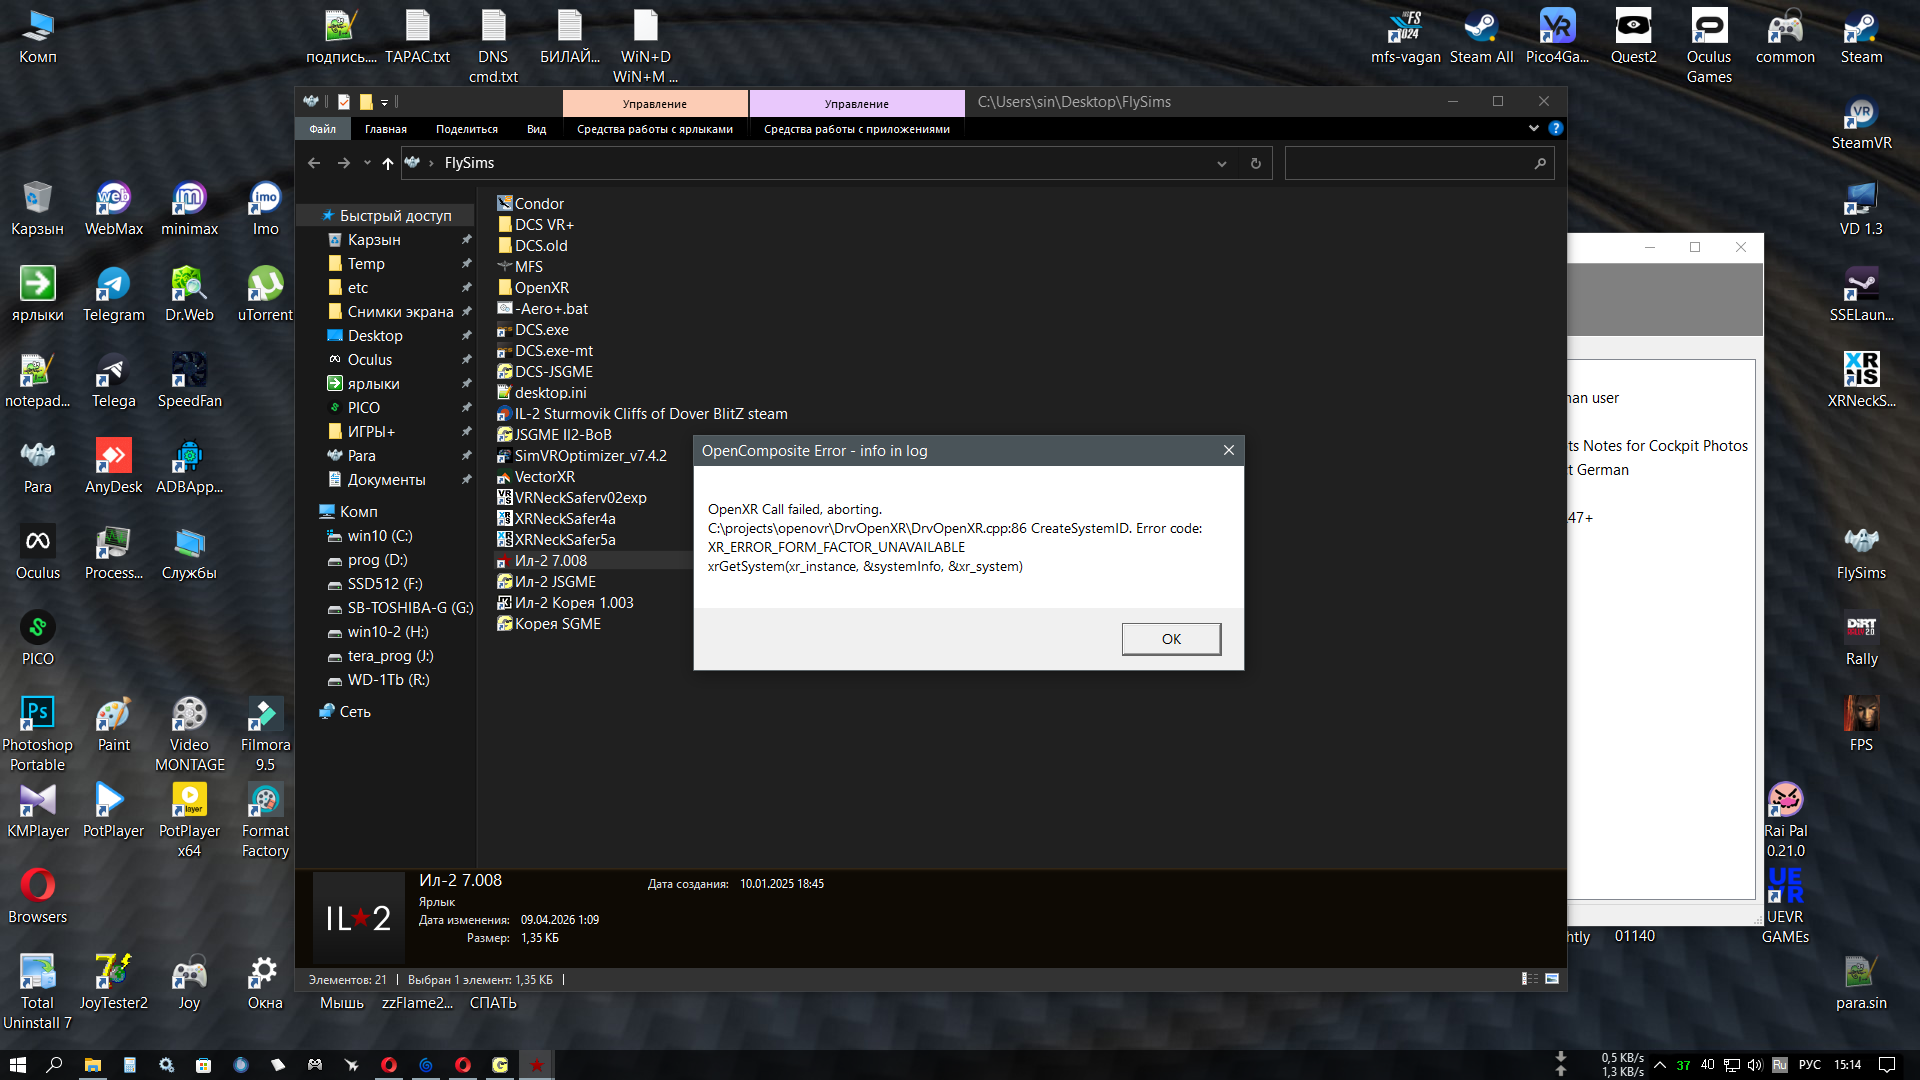The image size is (1920, 1080).
Task: Open Photoshop Portable desktop shortcut
Action: [x=37, y=735]
